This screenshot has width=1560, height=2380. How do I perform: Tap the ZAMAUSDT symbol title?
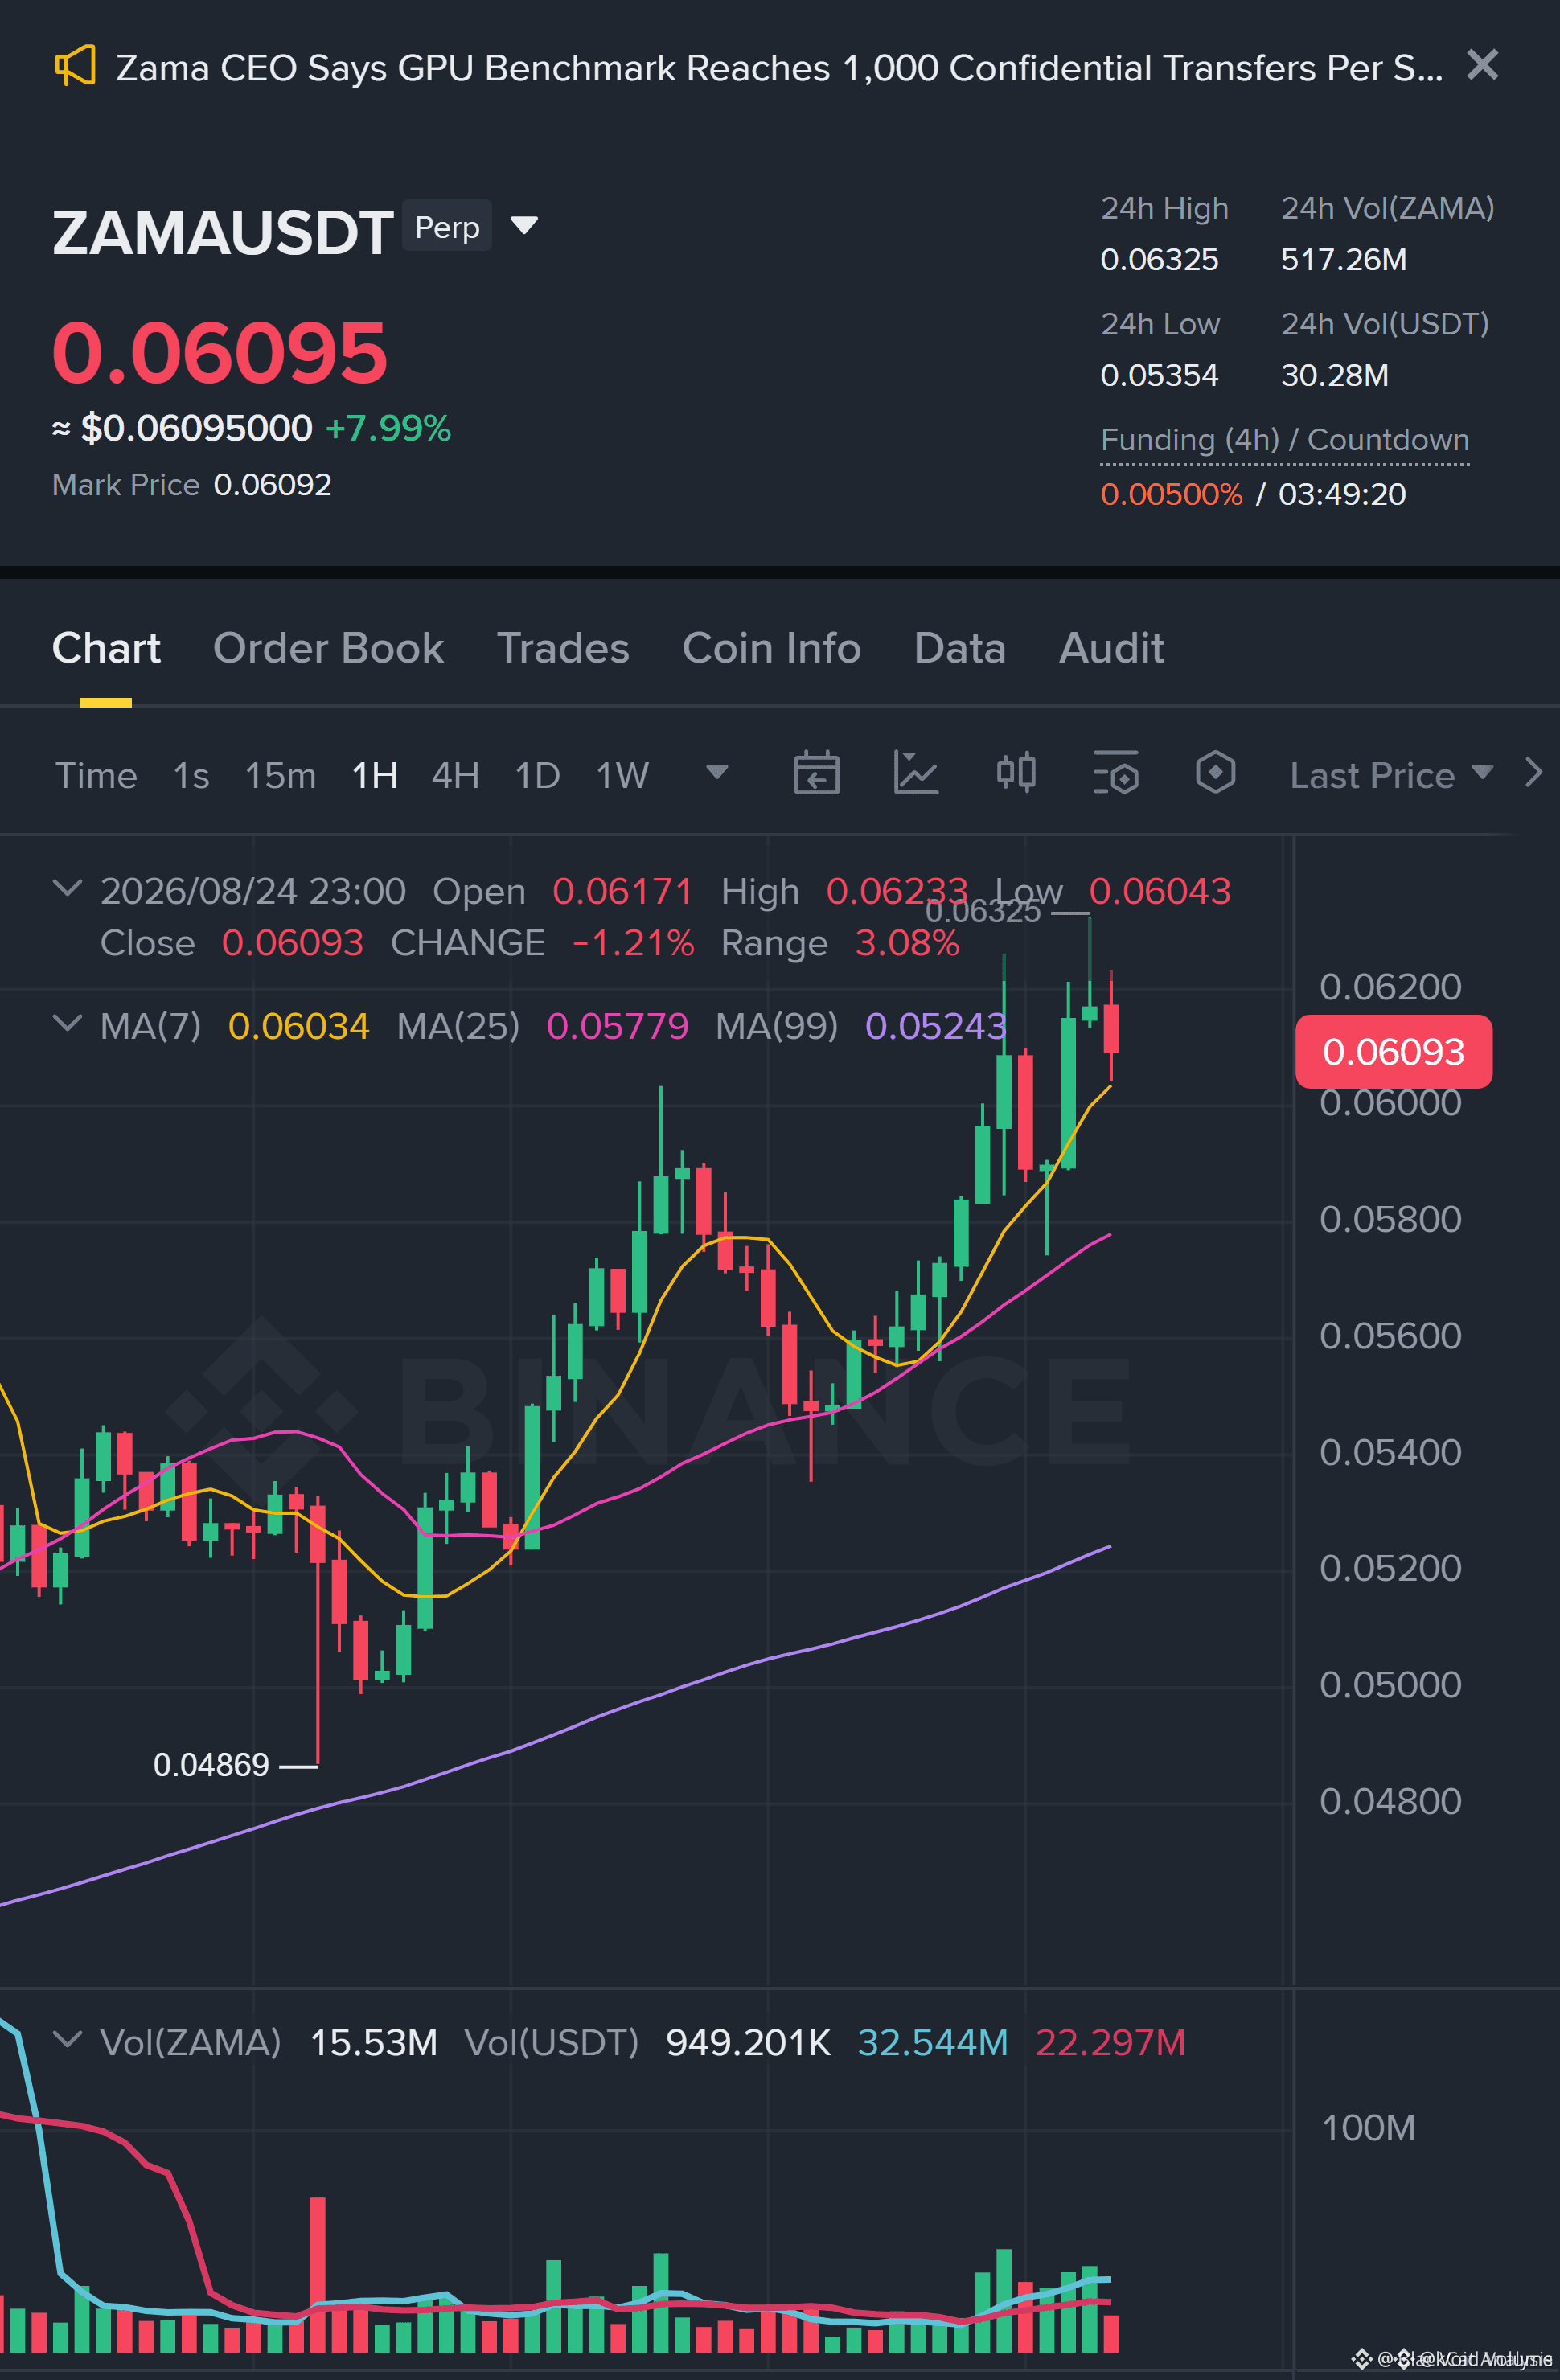[222, 233]
